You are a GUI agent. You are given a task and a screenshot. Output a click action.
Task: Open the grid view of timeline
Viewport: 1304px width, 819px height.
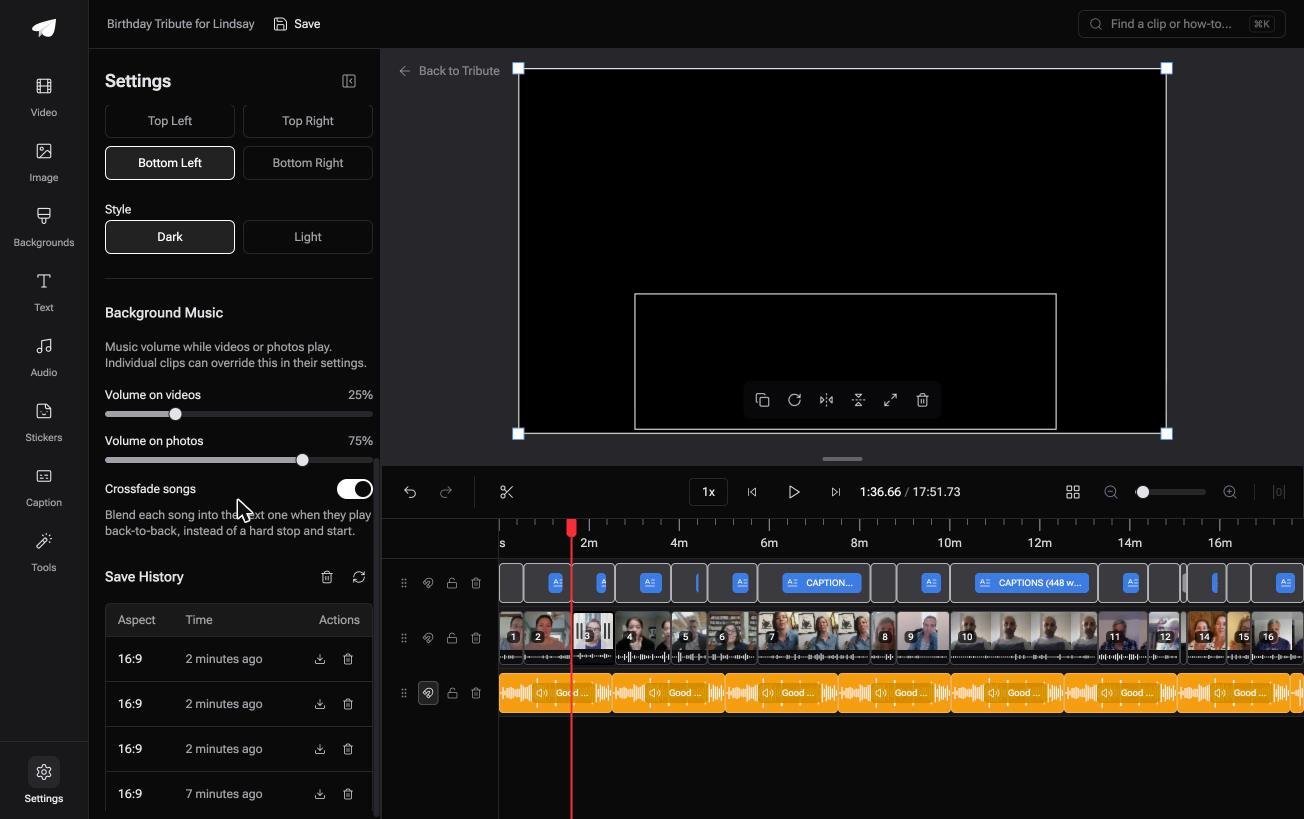1073,492
